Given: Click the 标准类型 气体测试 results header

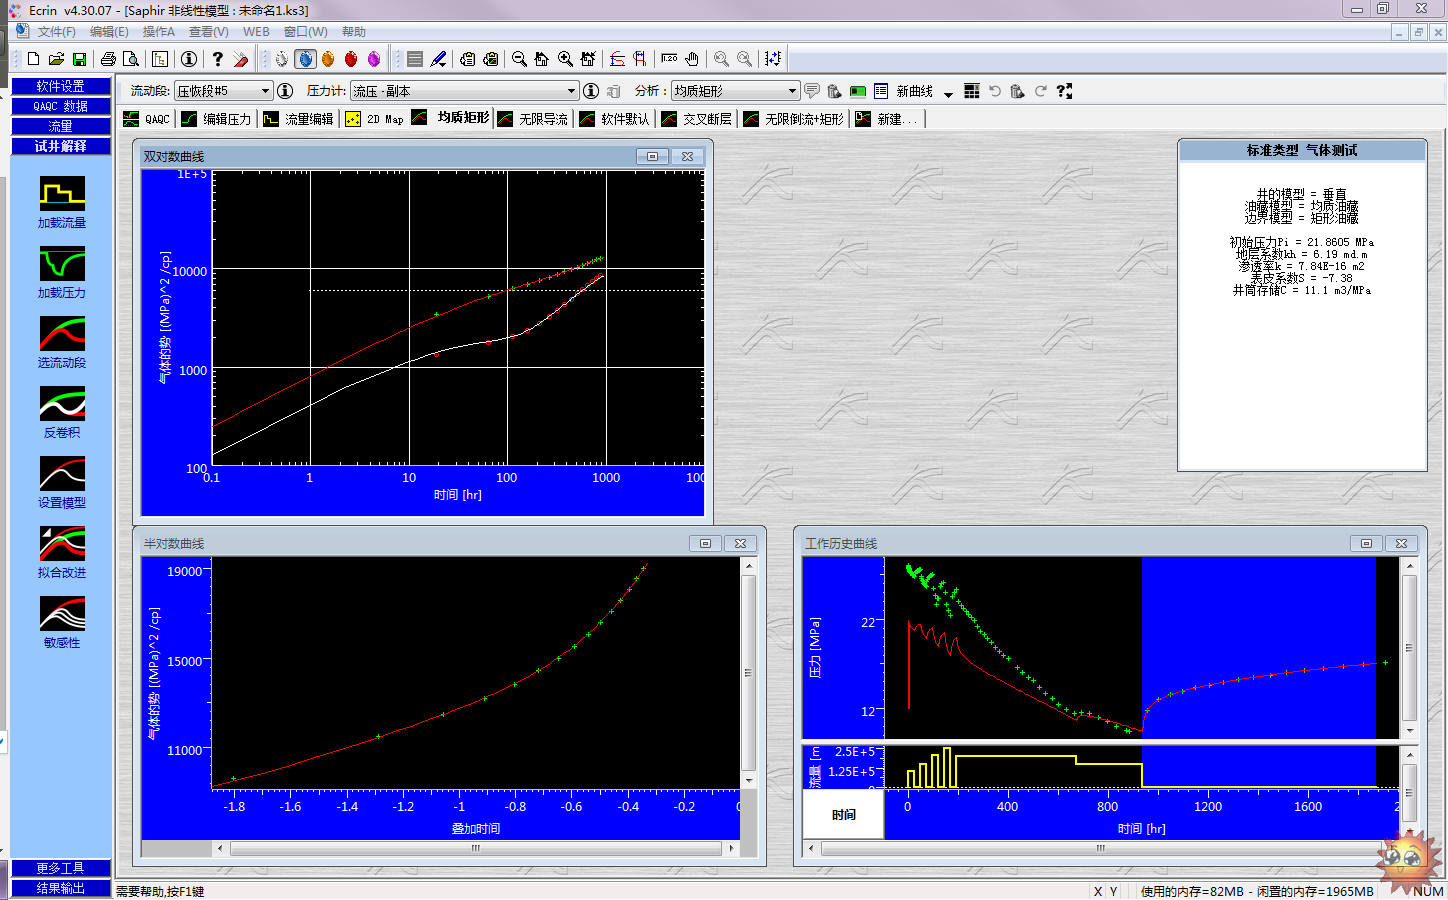Looking at the screenshot, I should point(1302,150).
